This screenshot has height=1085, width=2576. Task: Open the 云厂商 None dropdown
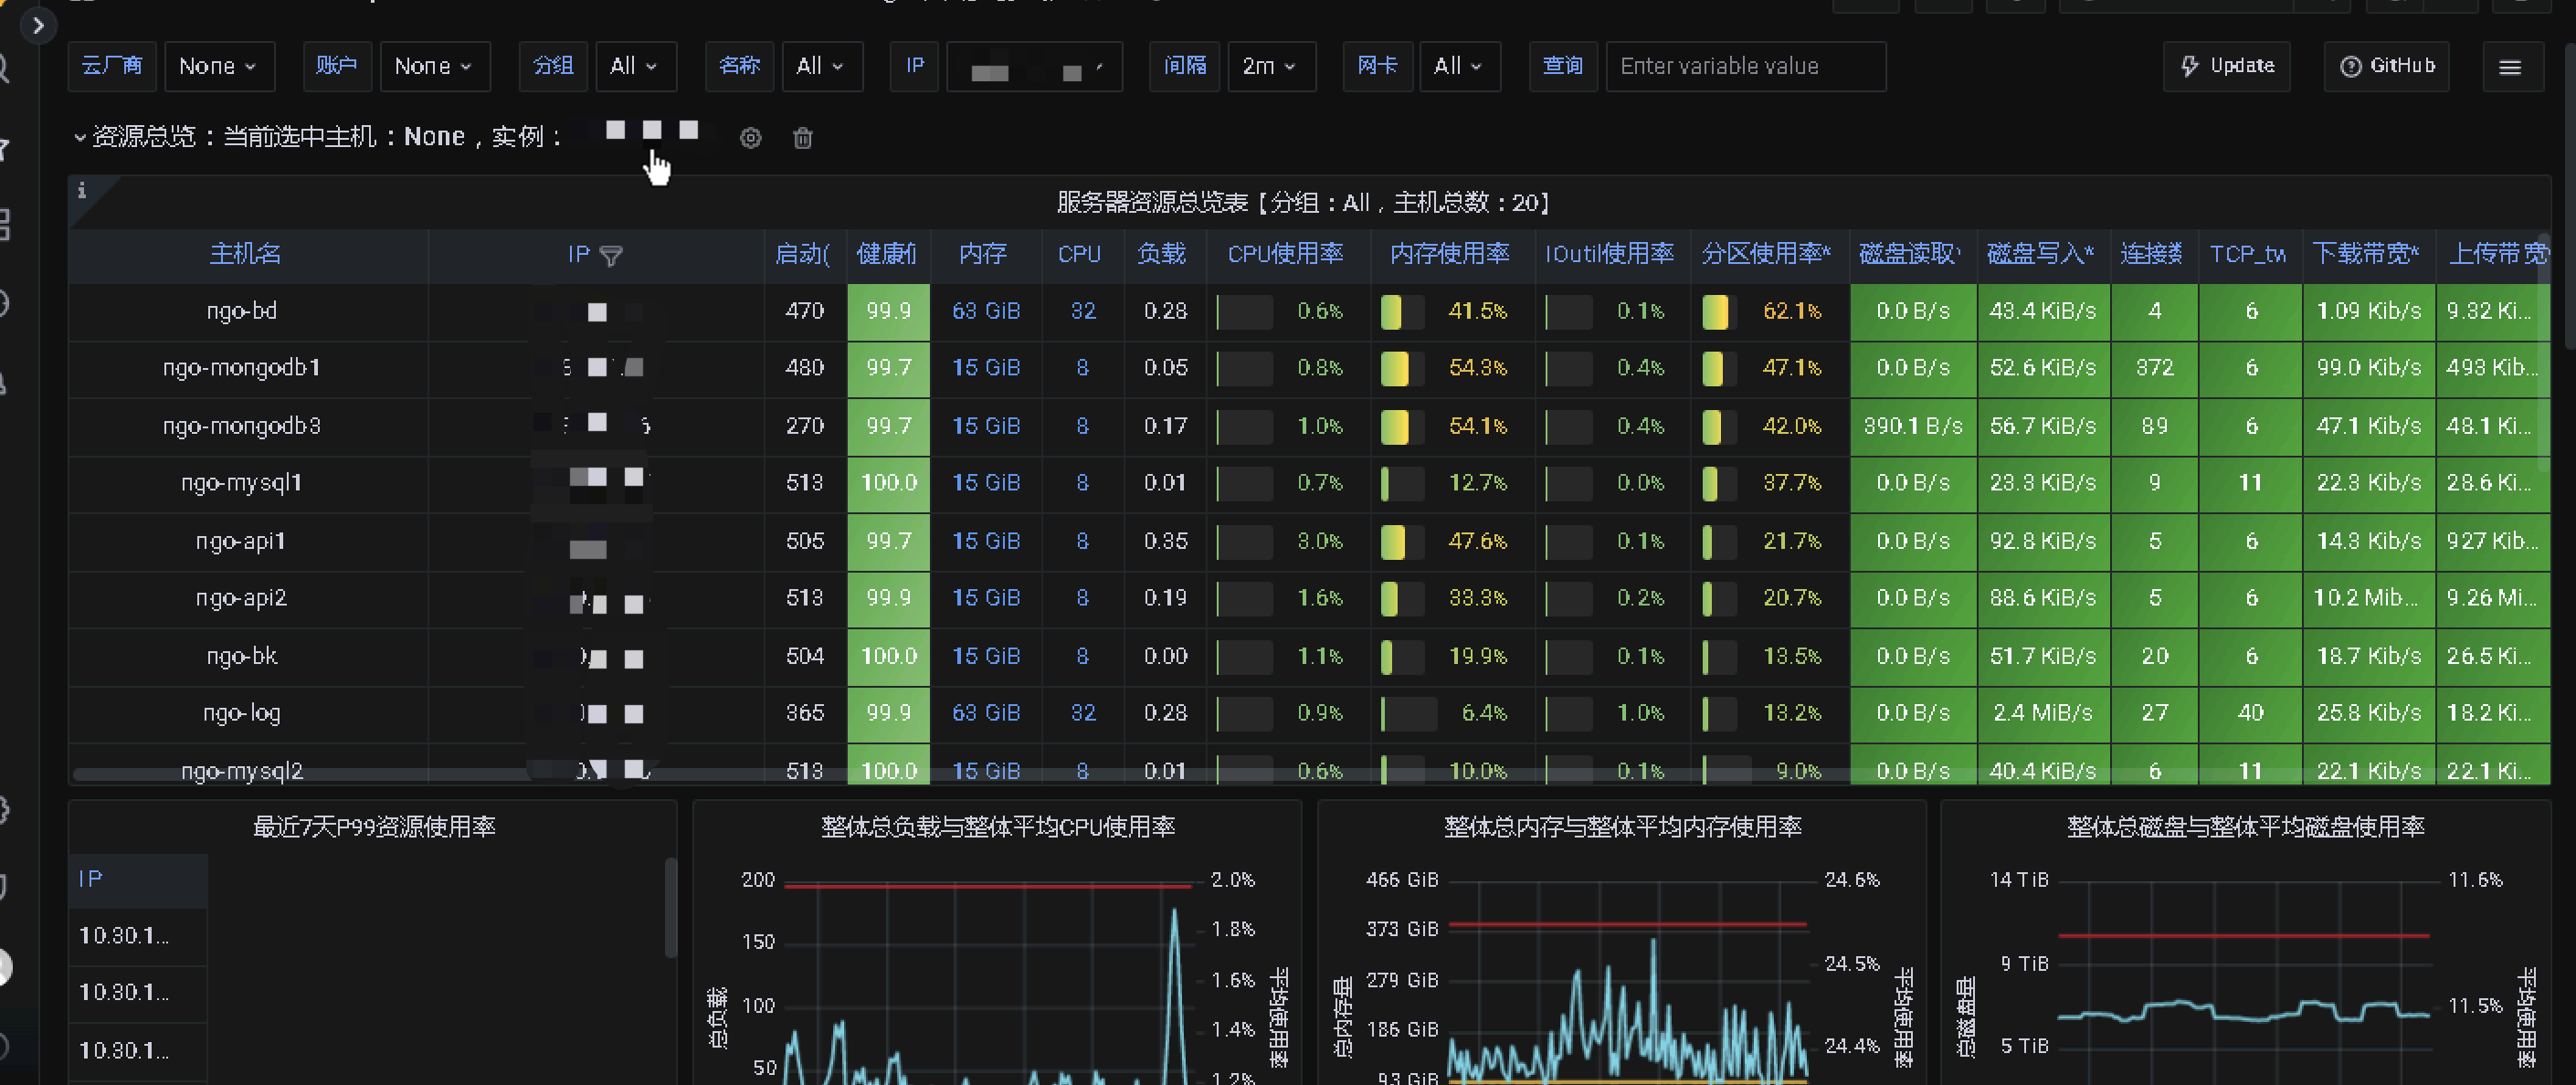[x=218, y=67]
